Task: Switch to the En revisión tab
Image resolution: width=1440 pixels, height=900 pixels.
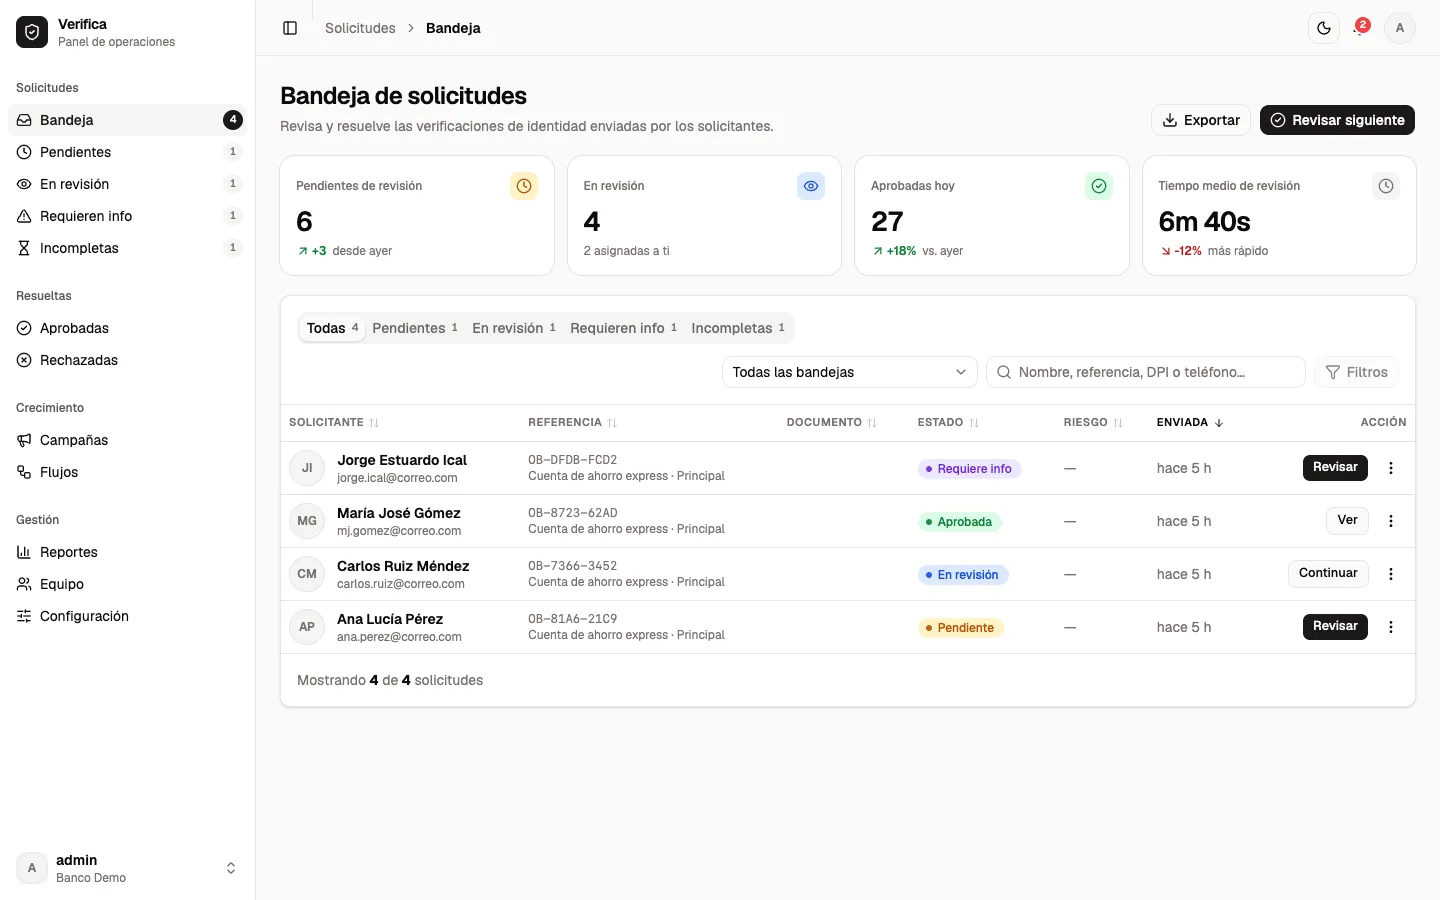Action: click(514, 328)
